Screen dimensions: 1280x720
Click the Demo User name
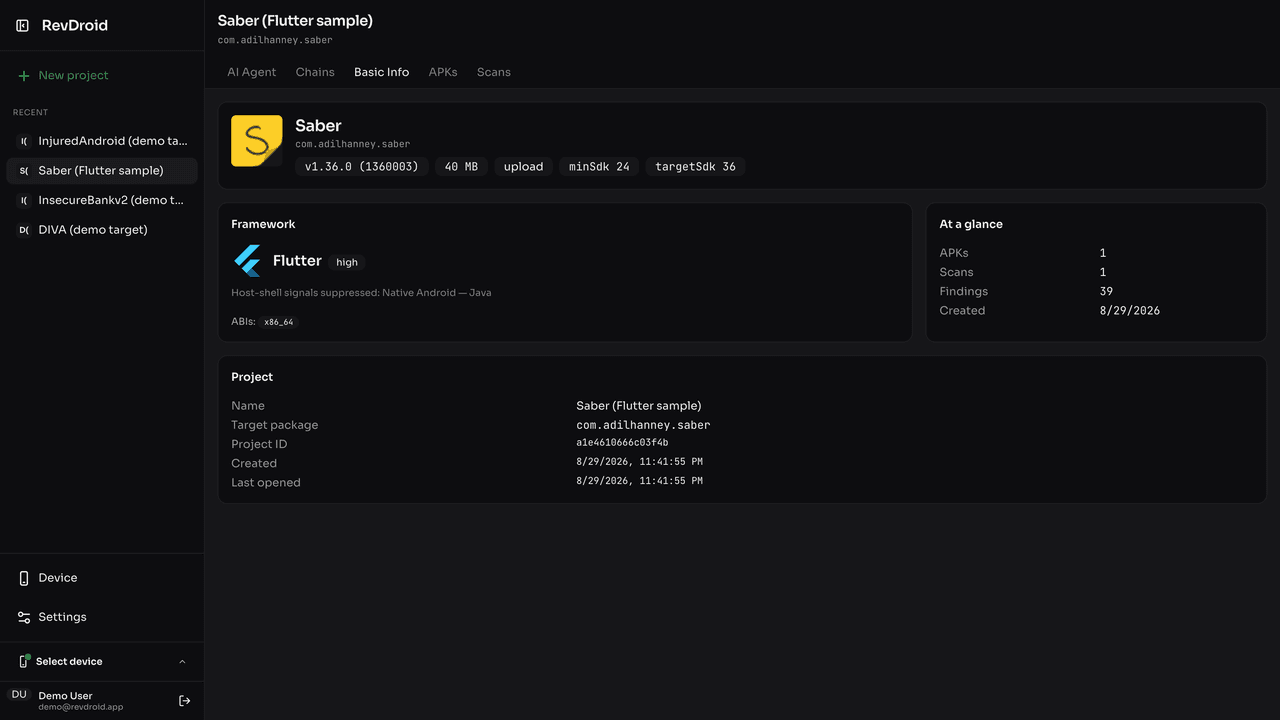click(65, 695)
